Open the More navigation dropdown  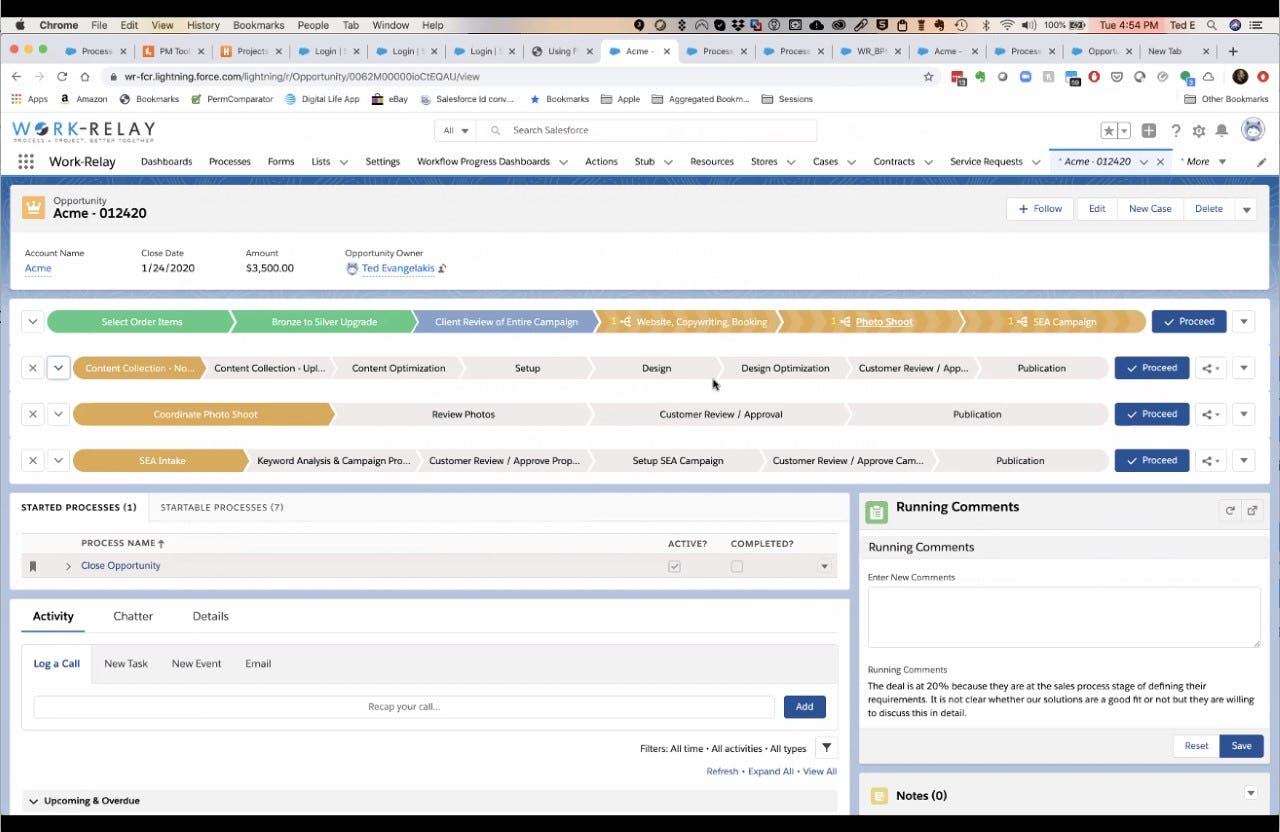pos(1203,161)
